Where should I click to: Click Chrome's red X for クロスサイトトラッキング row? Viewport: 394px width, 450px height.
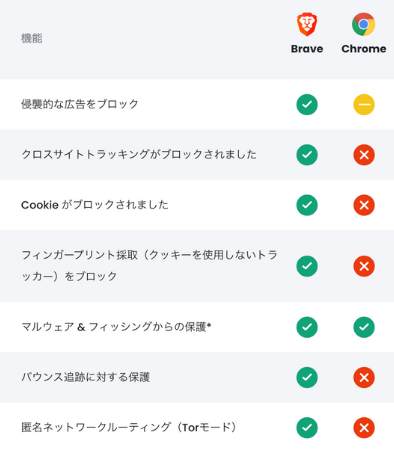point(364,155)
